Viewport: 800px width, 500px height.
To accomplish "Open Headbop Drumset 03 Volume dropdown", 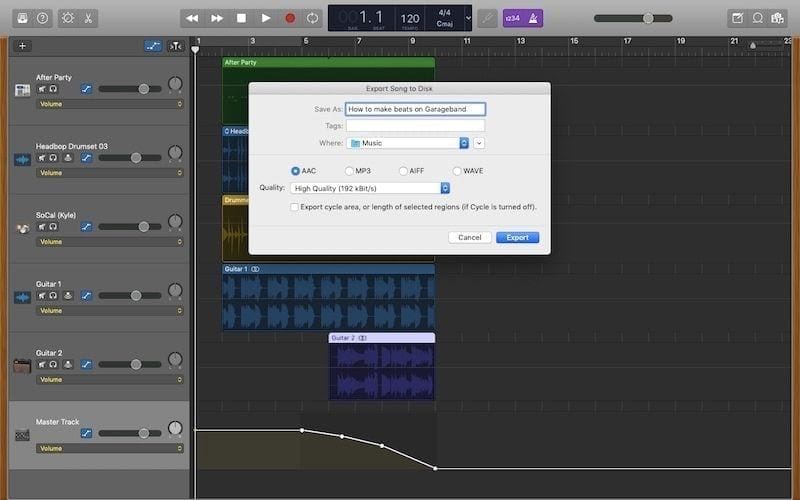I will (109, 173).
